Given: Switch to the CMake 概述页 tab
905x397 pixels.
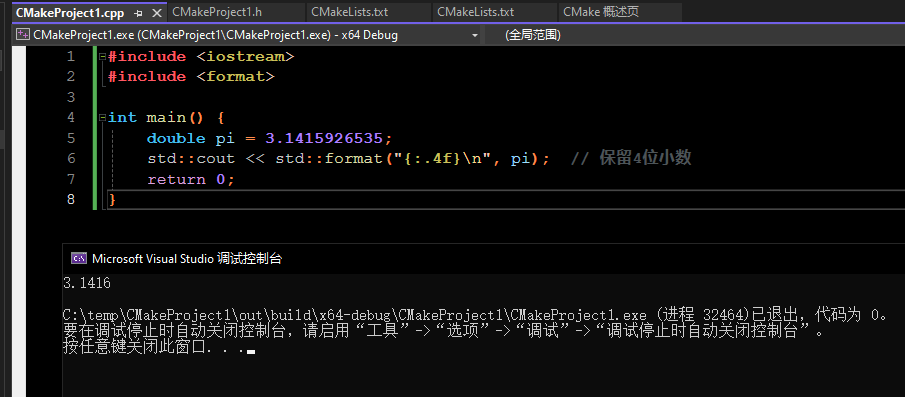Looking at the screenshot, I should [601, 12].
